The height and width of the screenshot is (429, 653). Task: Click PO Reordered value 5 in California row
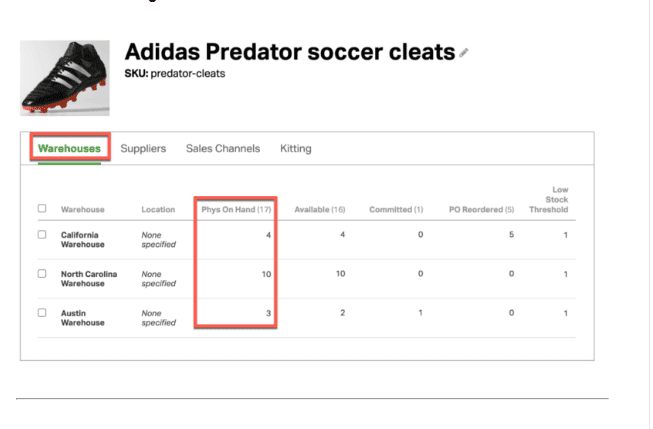pyautogui.click(x=511, y=234)
